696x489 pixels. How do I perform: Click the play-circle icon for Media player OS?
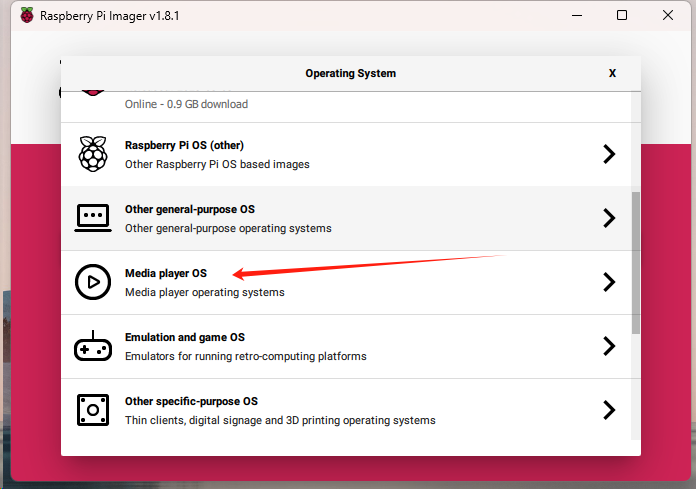pos(93,282)
